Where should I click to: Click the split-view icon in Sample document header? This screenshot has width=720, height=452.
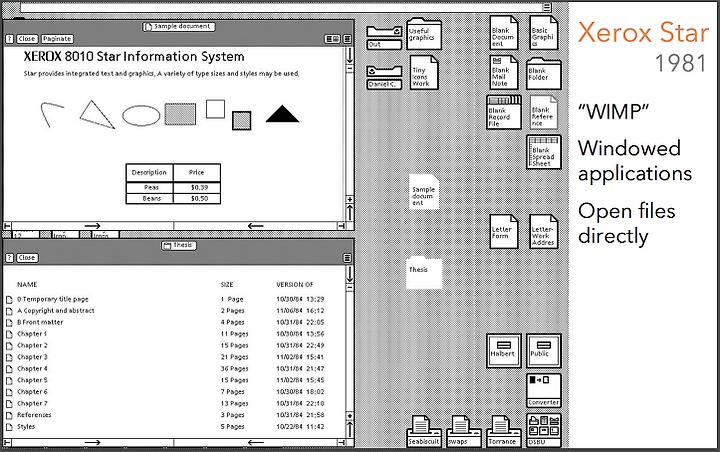click(x=332, y=39)
